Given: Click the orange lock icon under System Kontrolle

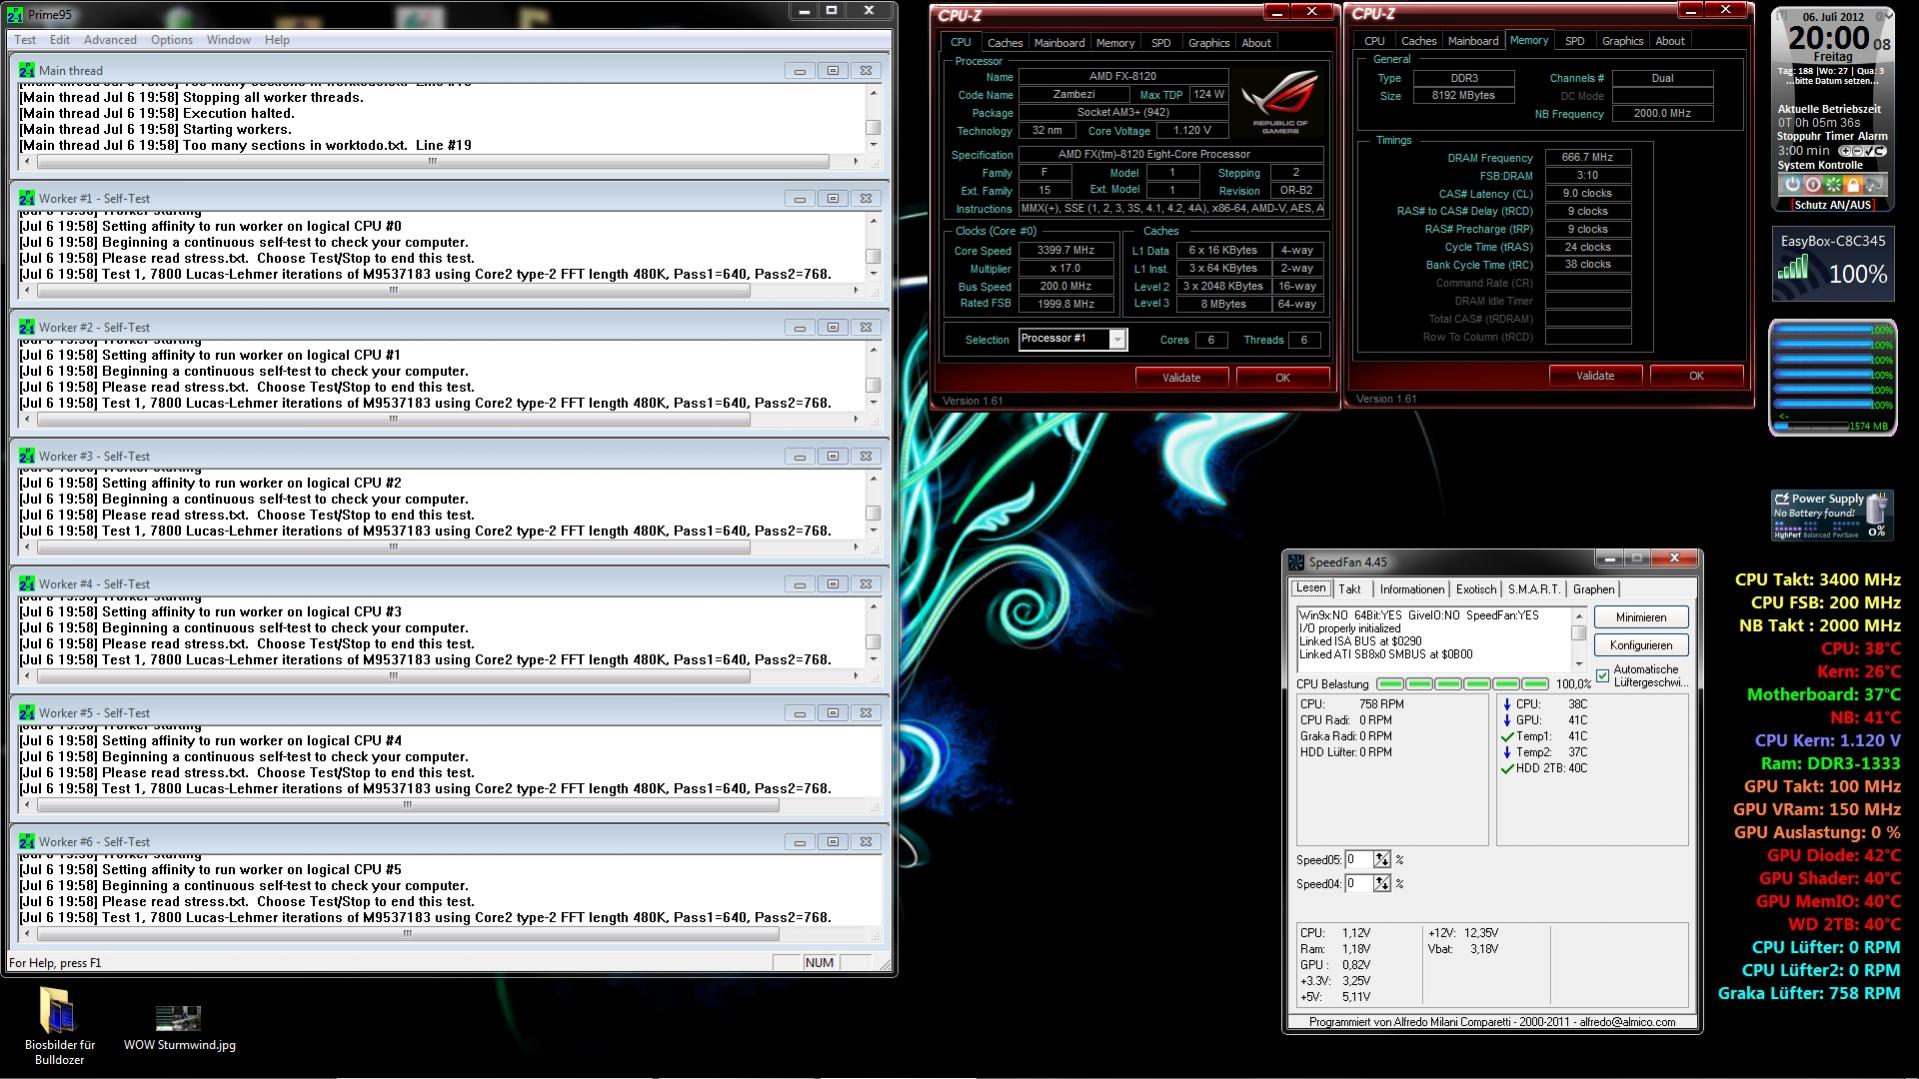Looking at the screenshot, I should pyautogui.click(x=1853, y=185).
